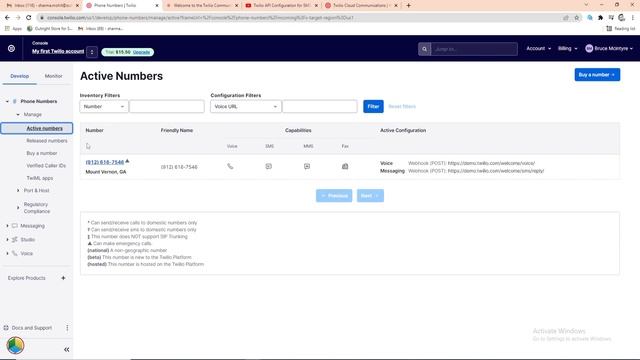Screen dimensions: 640x360
Task: Open phone number (912) 616-7546 link
Action: click(104, 162)
